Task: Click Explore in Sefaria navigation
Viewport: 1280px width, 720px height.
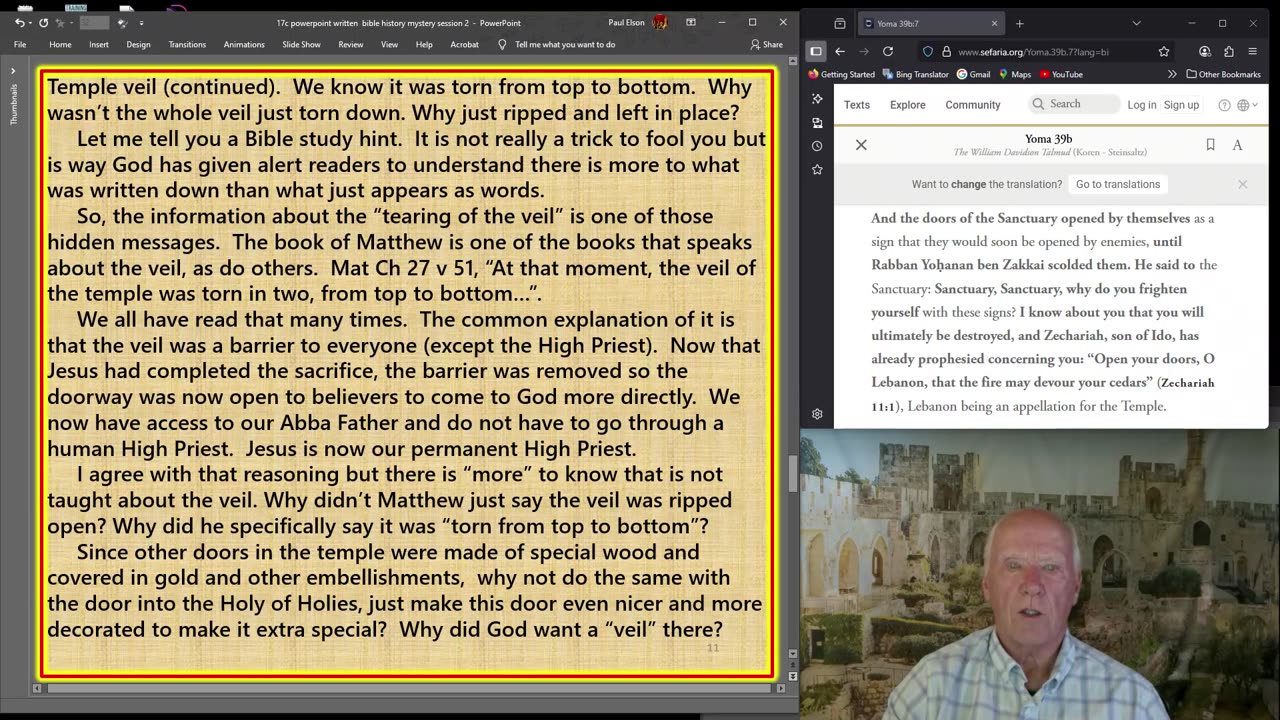Action: [908, 105]
